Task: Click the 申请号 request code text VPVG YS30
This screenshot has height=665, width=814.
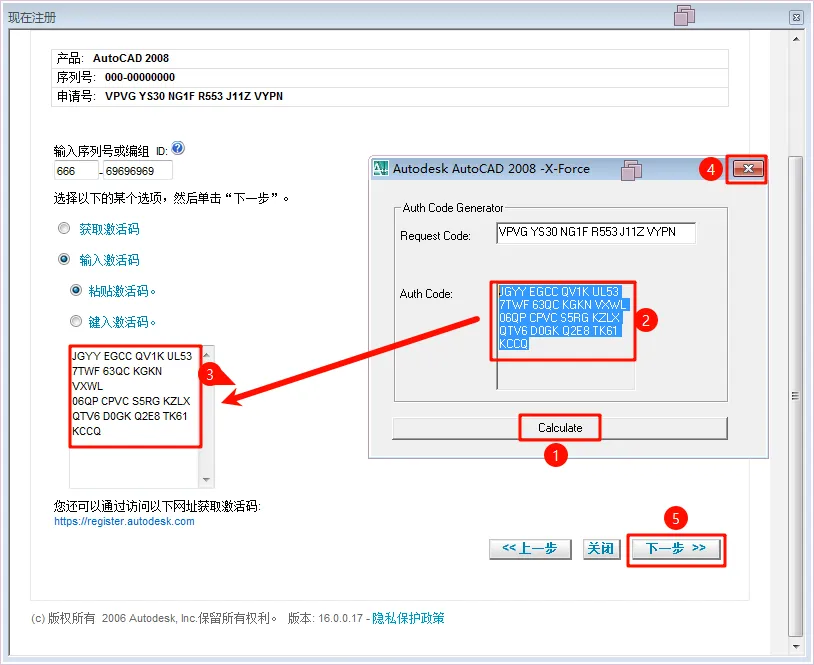Action: pyautogui.click(x=194, y=96)
